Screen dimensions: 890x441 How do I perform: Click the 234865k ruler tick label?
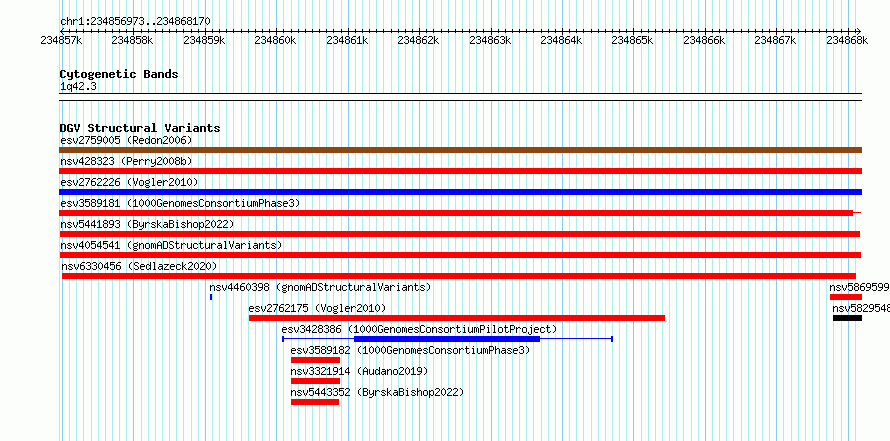pos(632,40)
